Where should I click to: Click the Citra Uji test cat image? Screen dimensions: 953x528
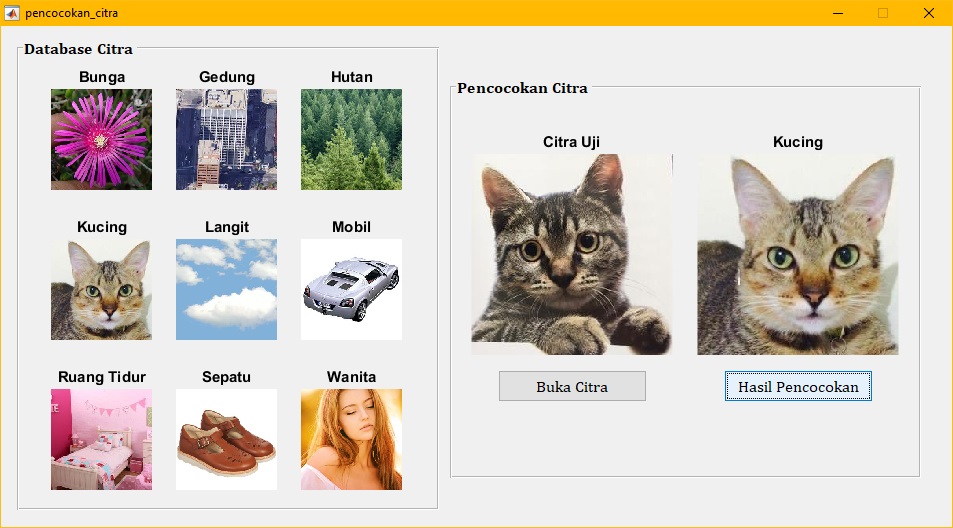[572, 254]
